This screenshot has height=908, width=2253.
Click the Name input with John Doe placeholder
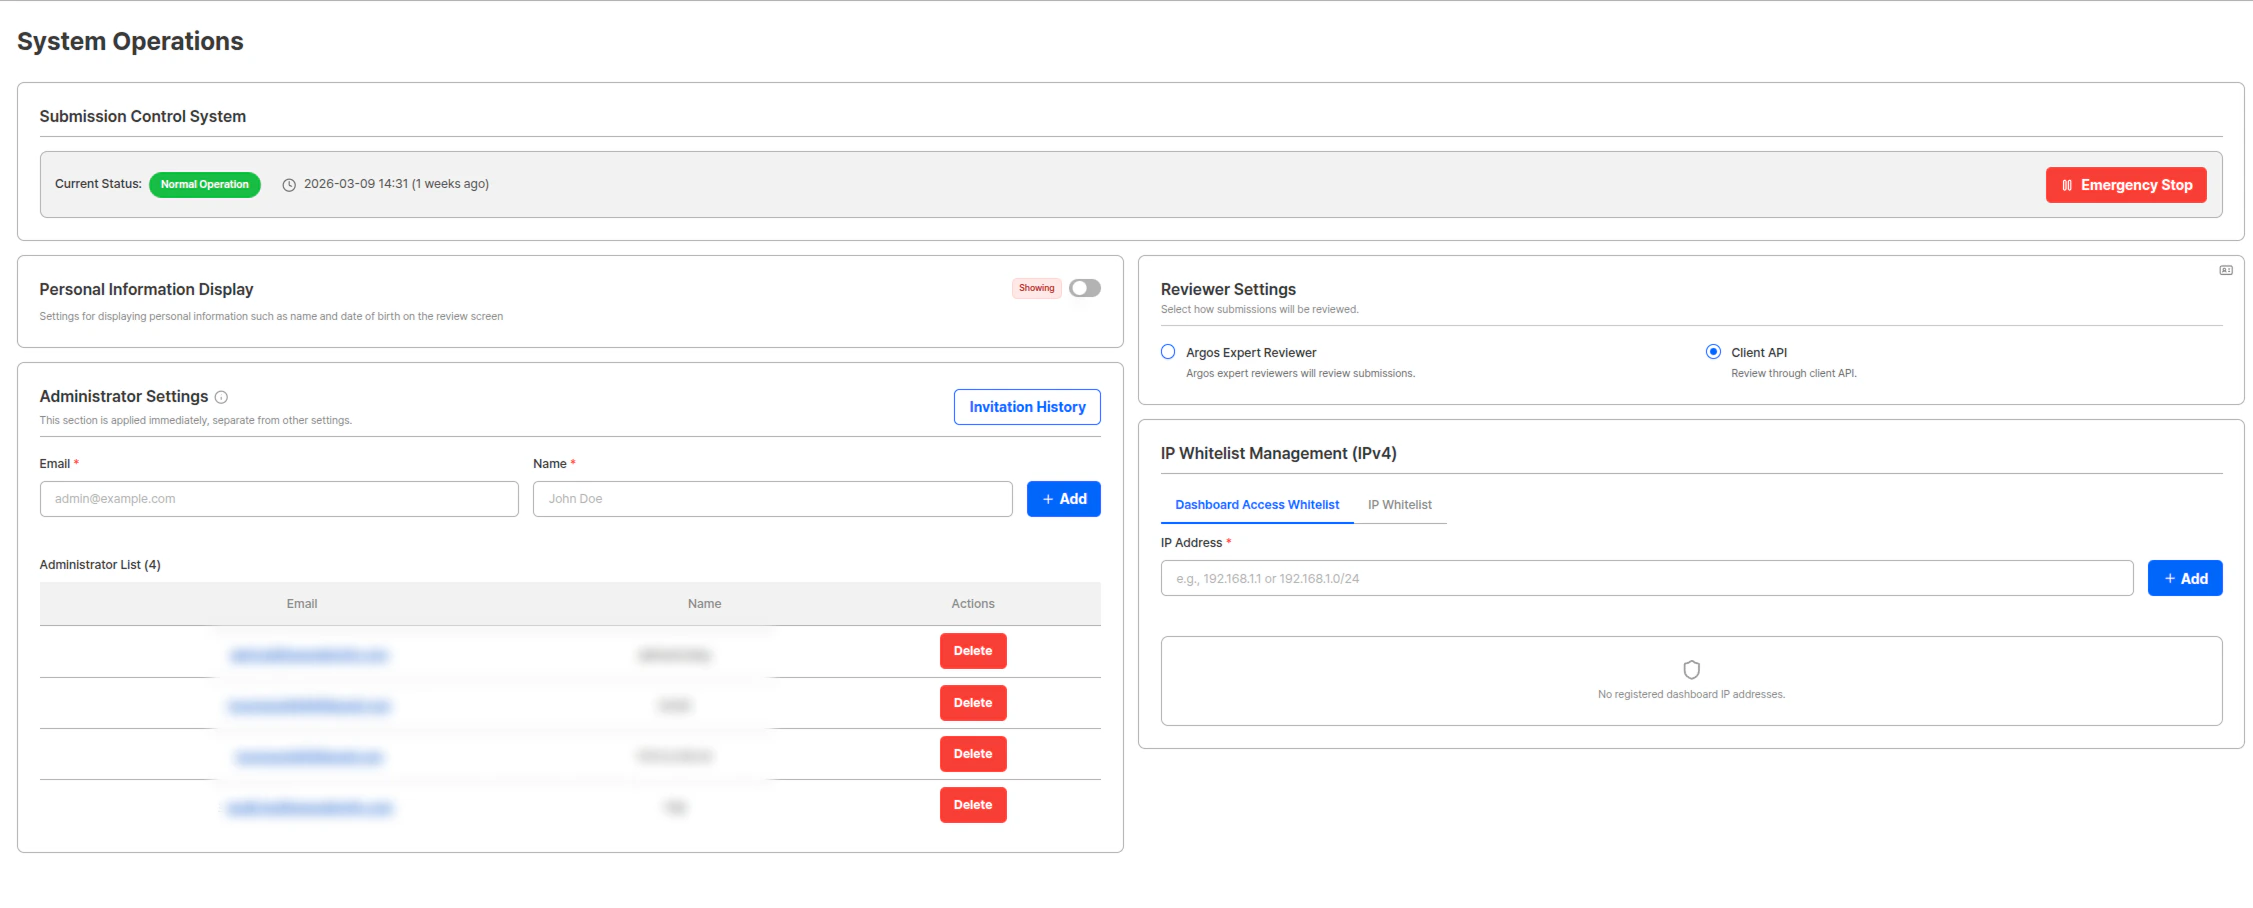[771, 498]
